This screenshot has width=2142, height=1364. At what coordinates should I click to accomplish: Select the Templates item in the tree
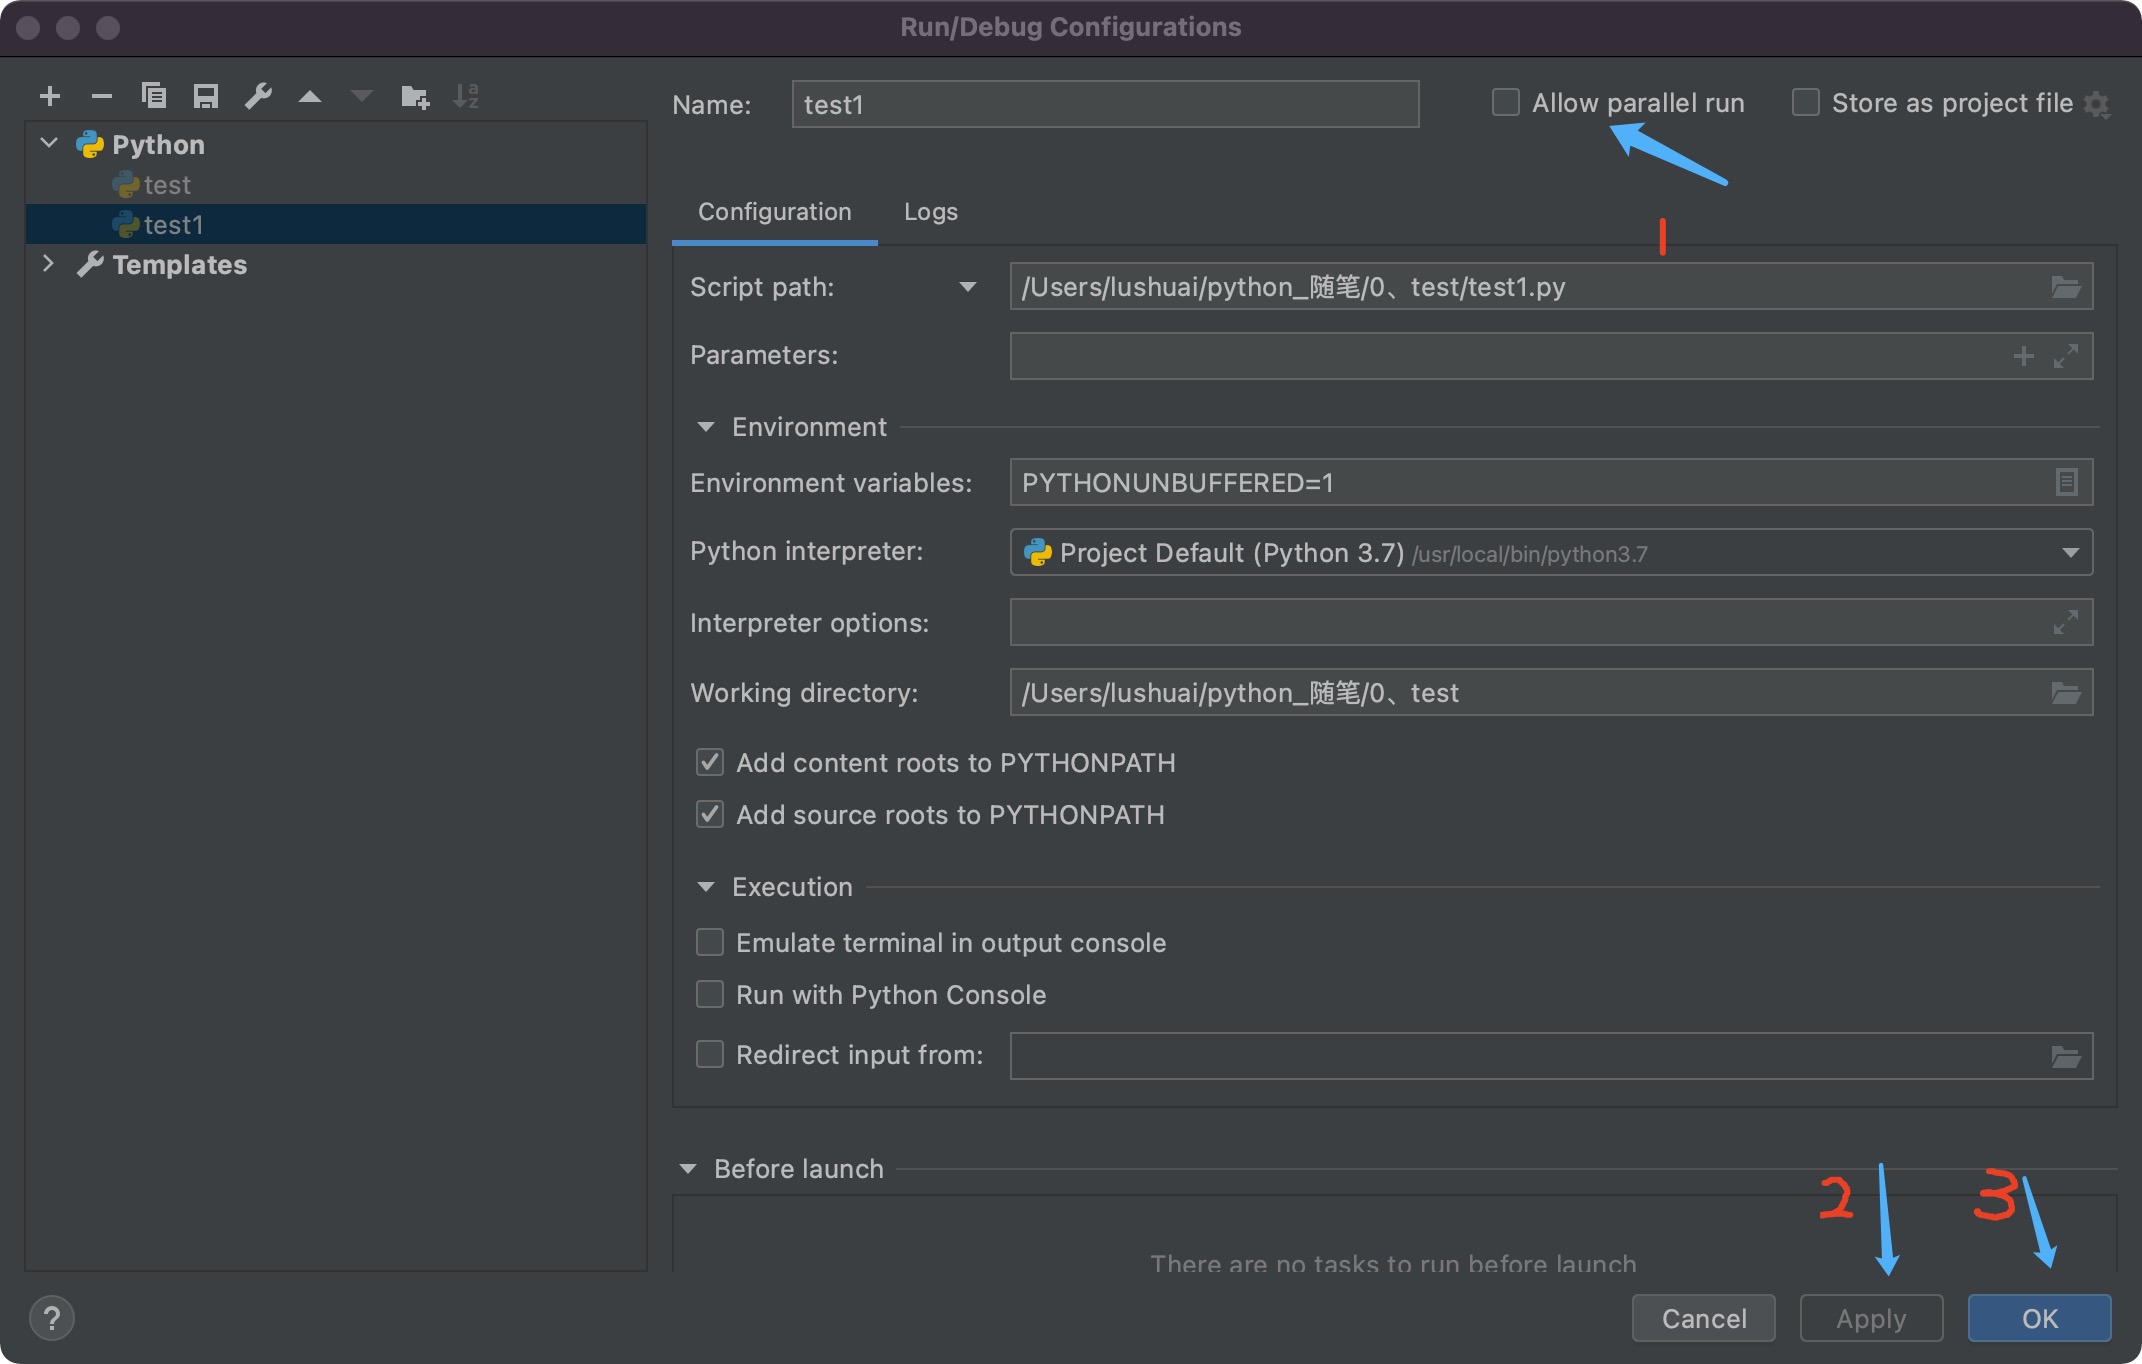pos(336,264)
